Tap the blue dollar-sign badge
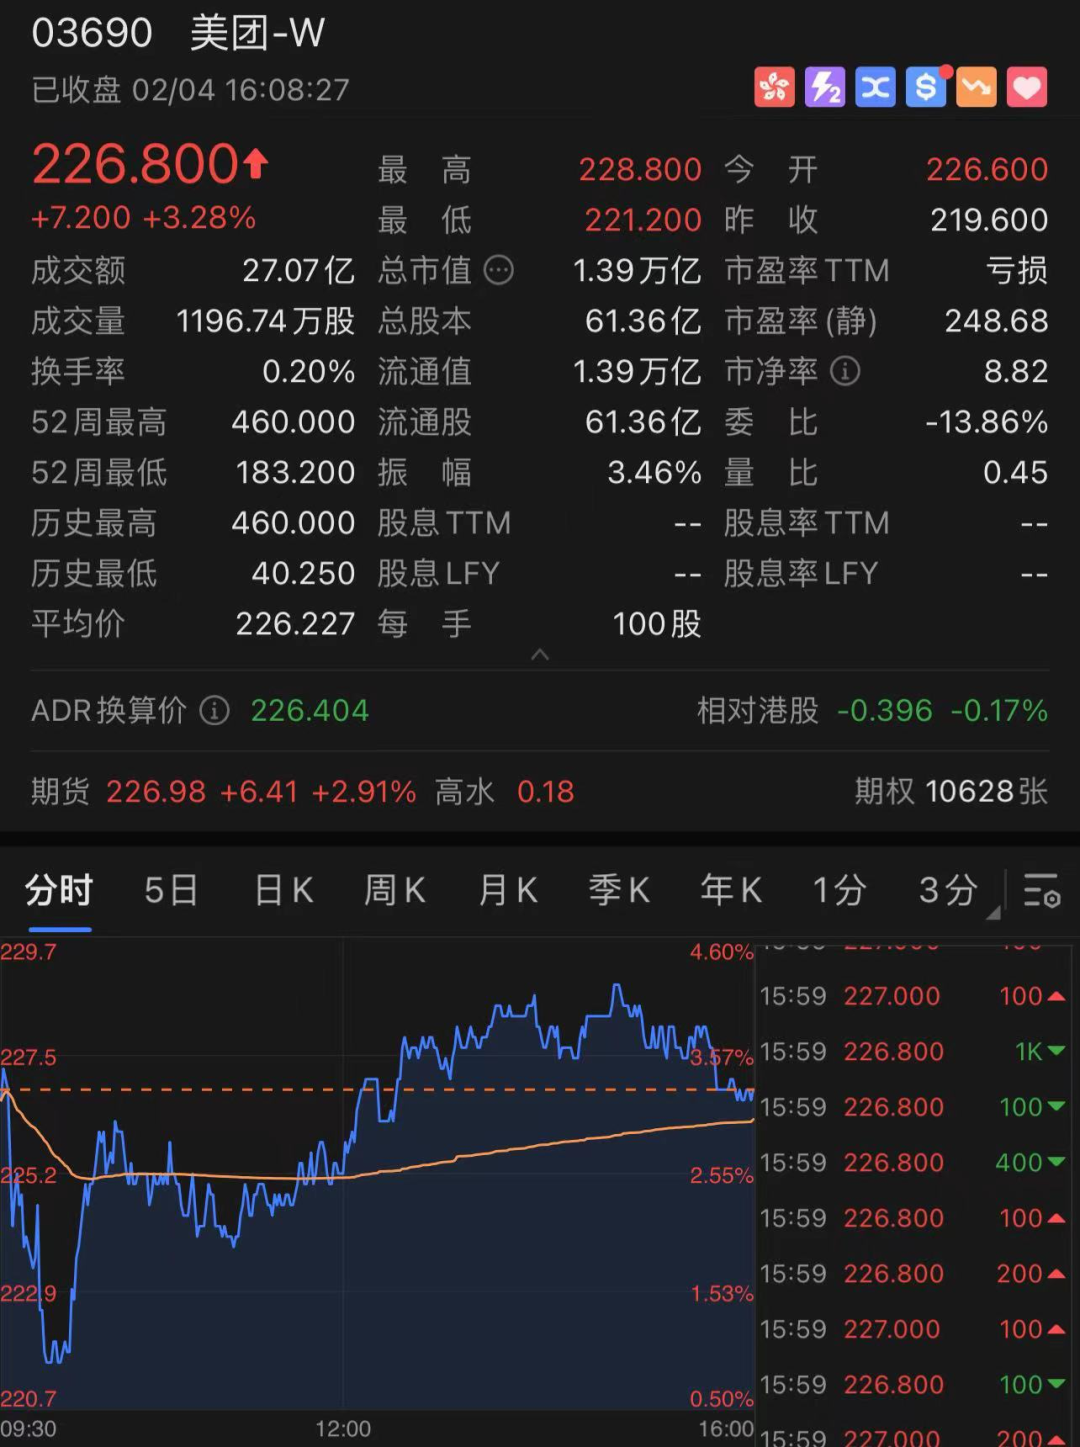 (x=926, y=88)
